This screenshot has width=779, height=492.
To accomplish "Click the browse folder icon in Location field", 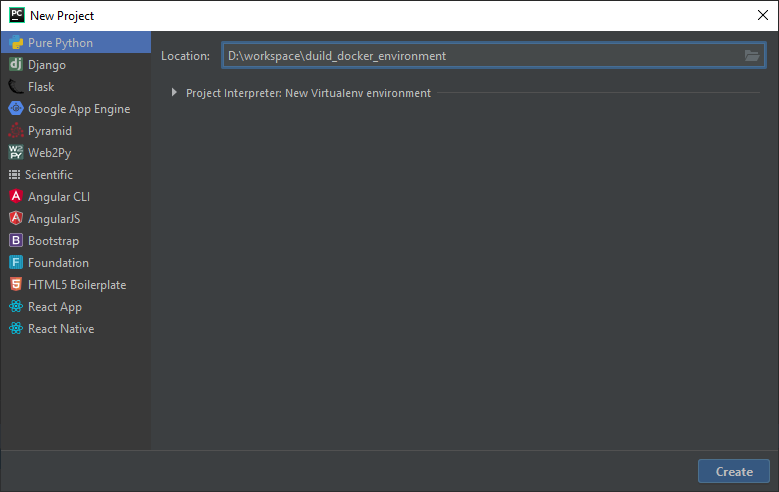I will [x=752, y=56].
